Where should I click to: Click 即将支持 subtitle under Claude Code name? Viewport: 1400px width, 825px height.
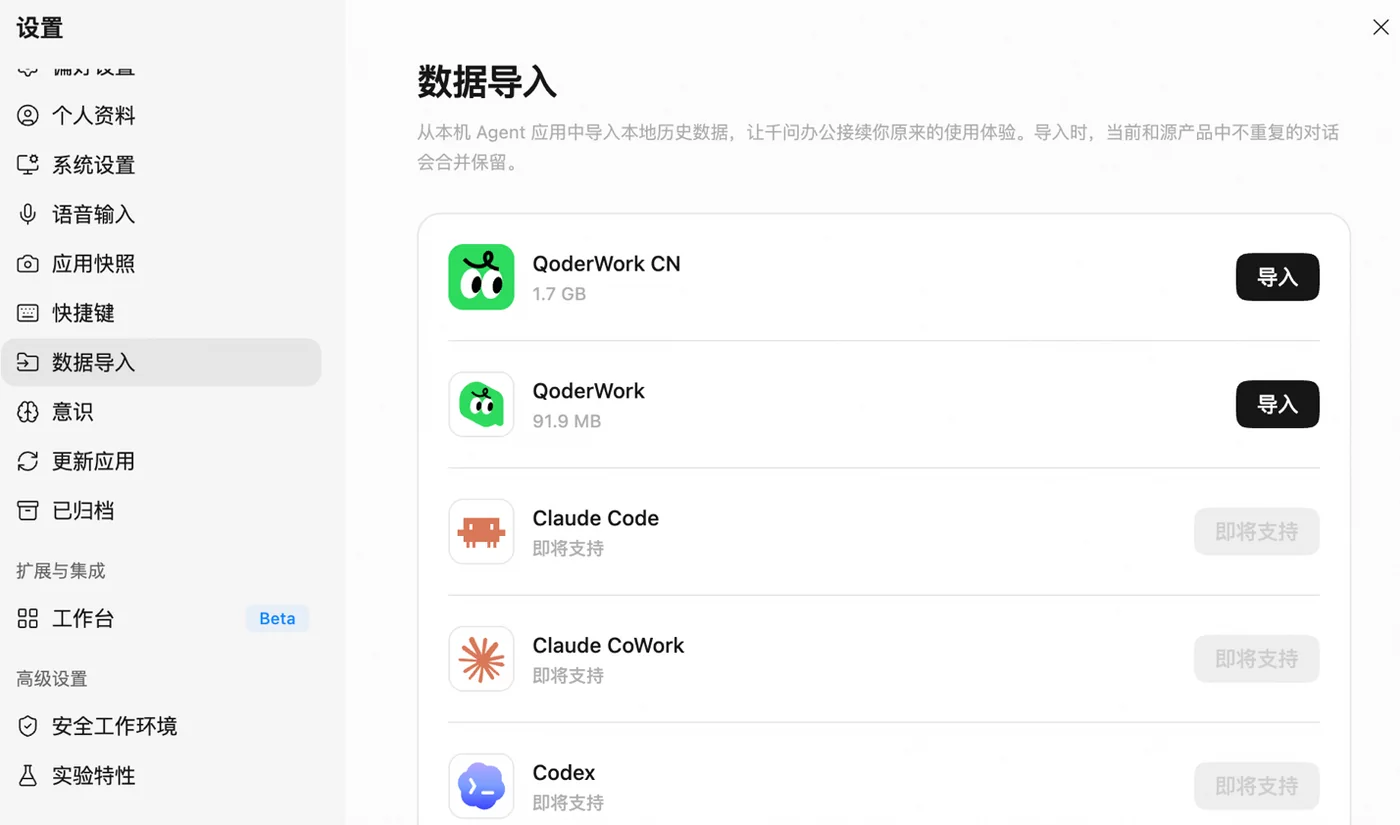tap(568, 548)
